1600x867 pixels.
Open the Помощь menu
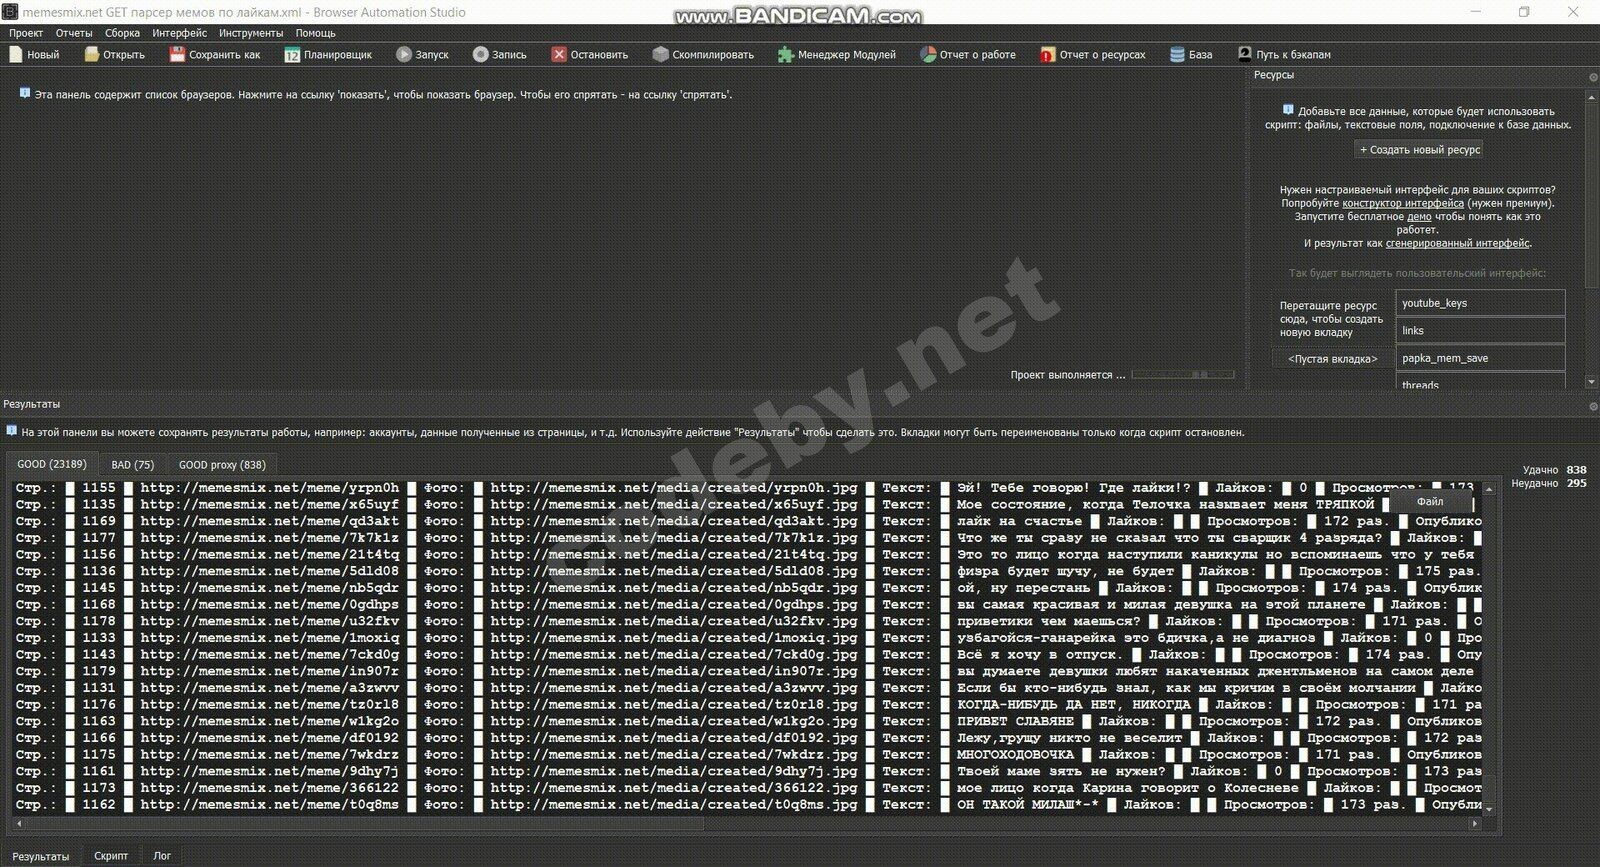click(x=315, y=33)
